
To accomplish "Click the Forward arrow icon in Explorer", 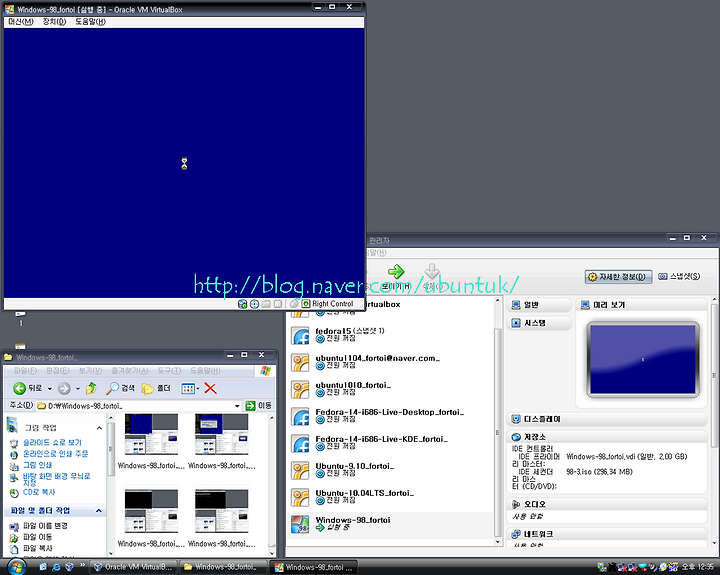I will (x=64, y=389).
